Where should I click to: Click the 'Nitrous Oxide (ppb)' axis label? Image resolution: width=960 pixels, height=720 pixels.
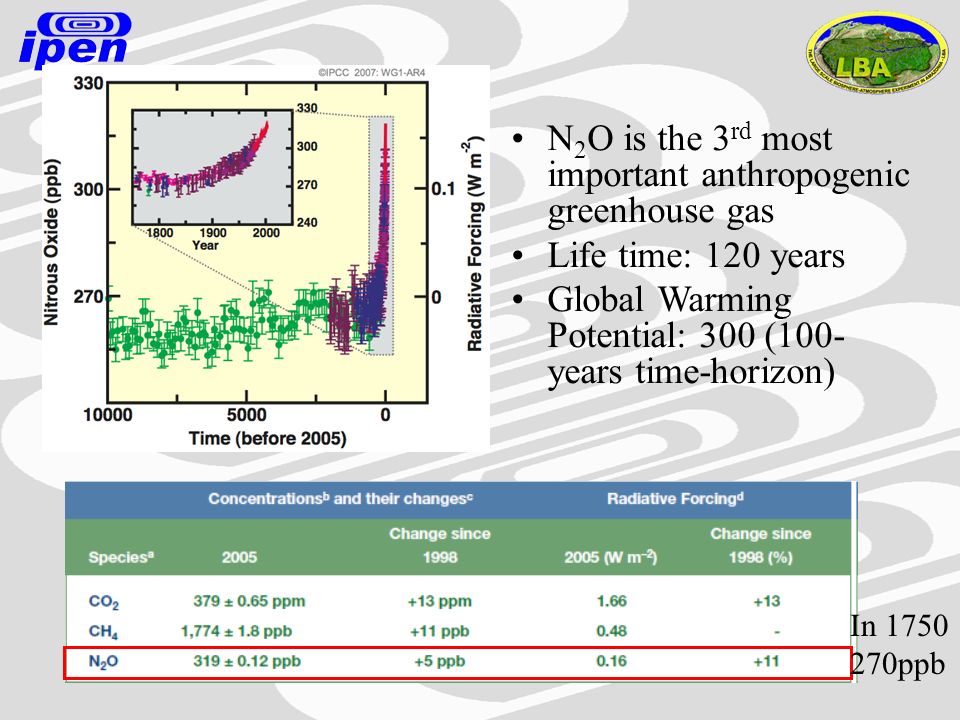point(51,242)
